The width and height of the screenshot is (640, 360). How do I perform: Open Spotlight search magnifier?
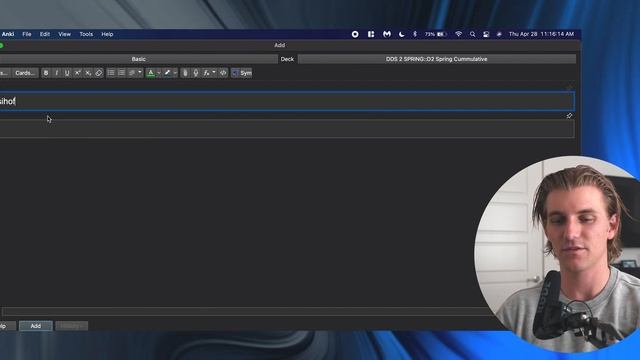point(473,34)
